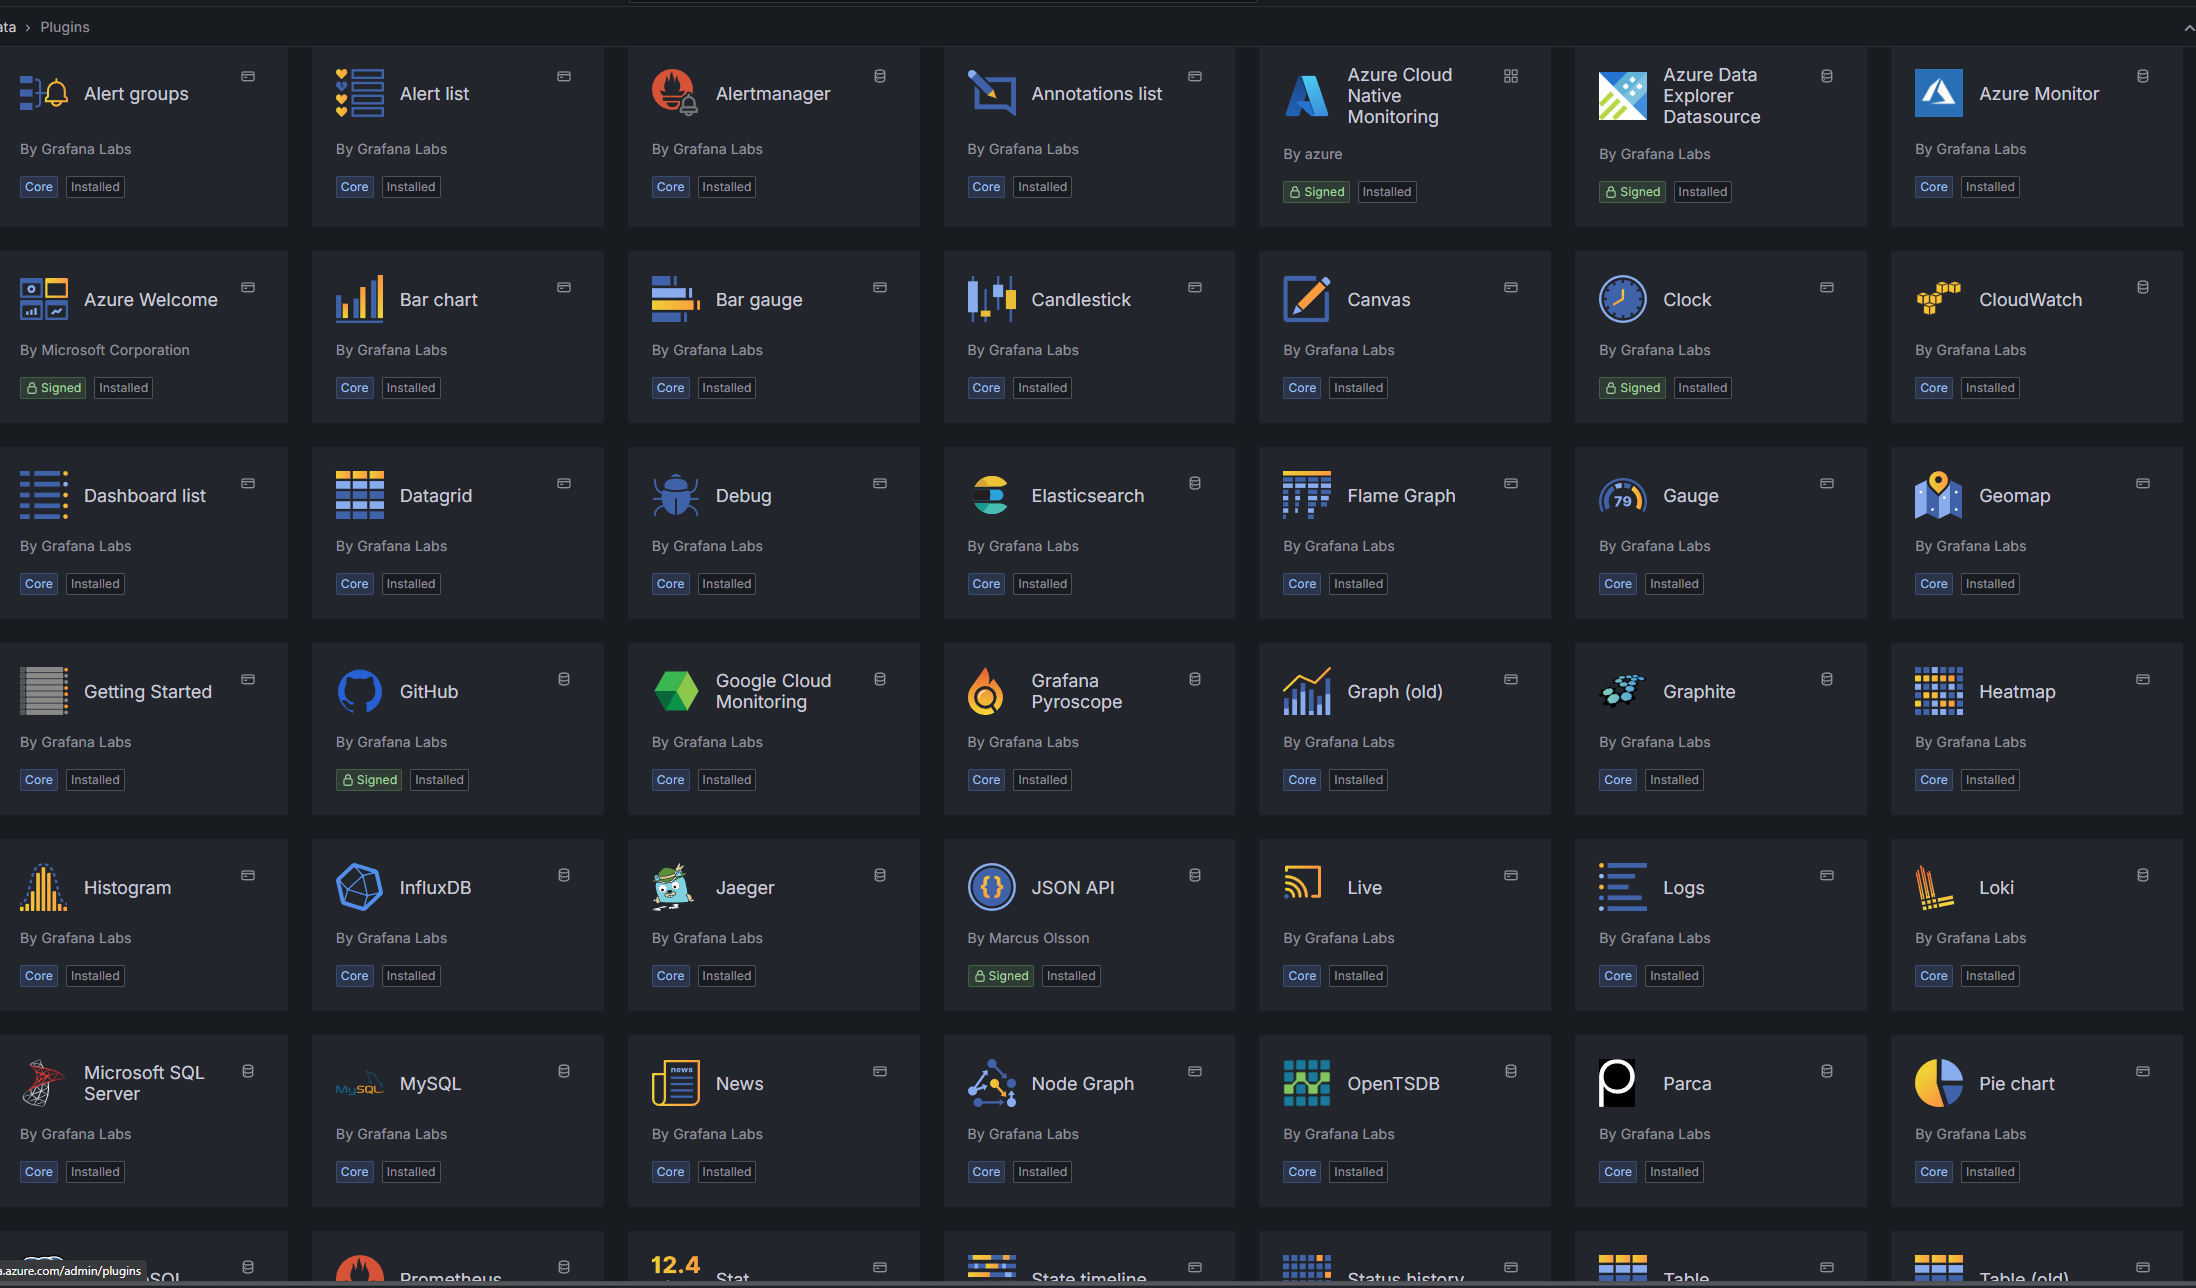This screenshot has height=1288, width=2196.
Task: Click the Logs plugin icon
Action: pyautogui.click(x=1623, y=887)
